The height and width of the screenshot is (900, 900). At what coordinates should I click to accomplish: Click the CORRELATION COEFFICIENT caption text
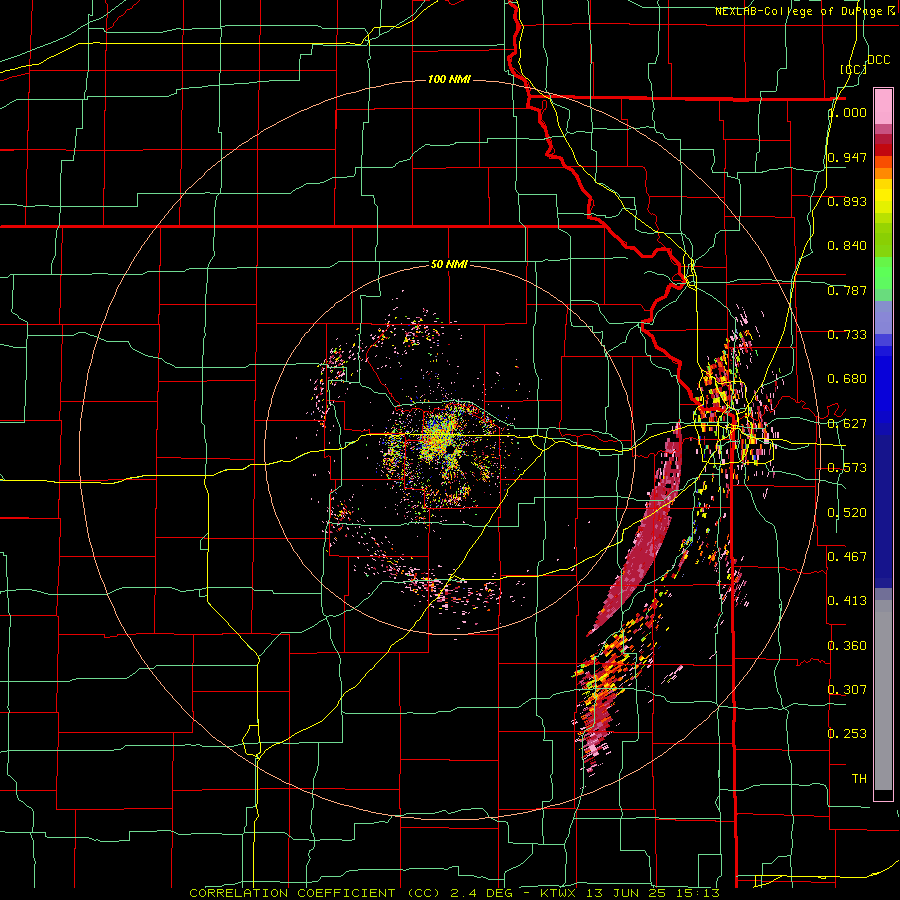coord(292,893)
